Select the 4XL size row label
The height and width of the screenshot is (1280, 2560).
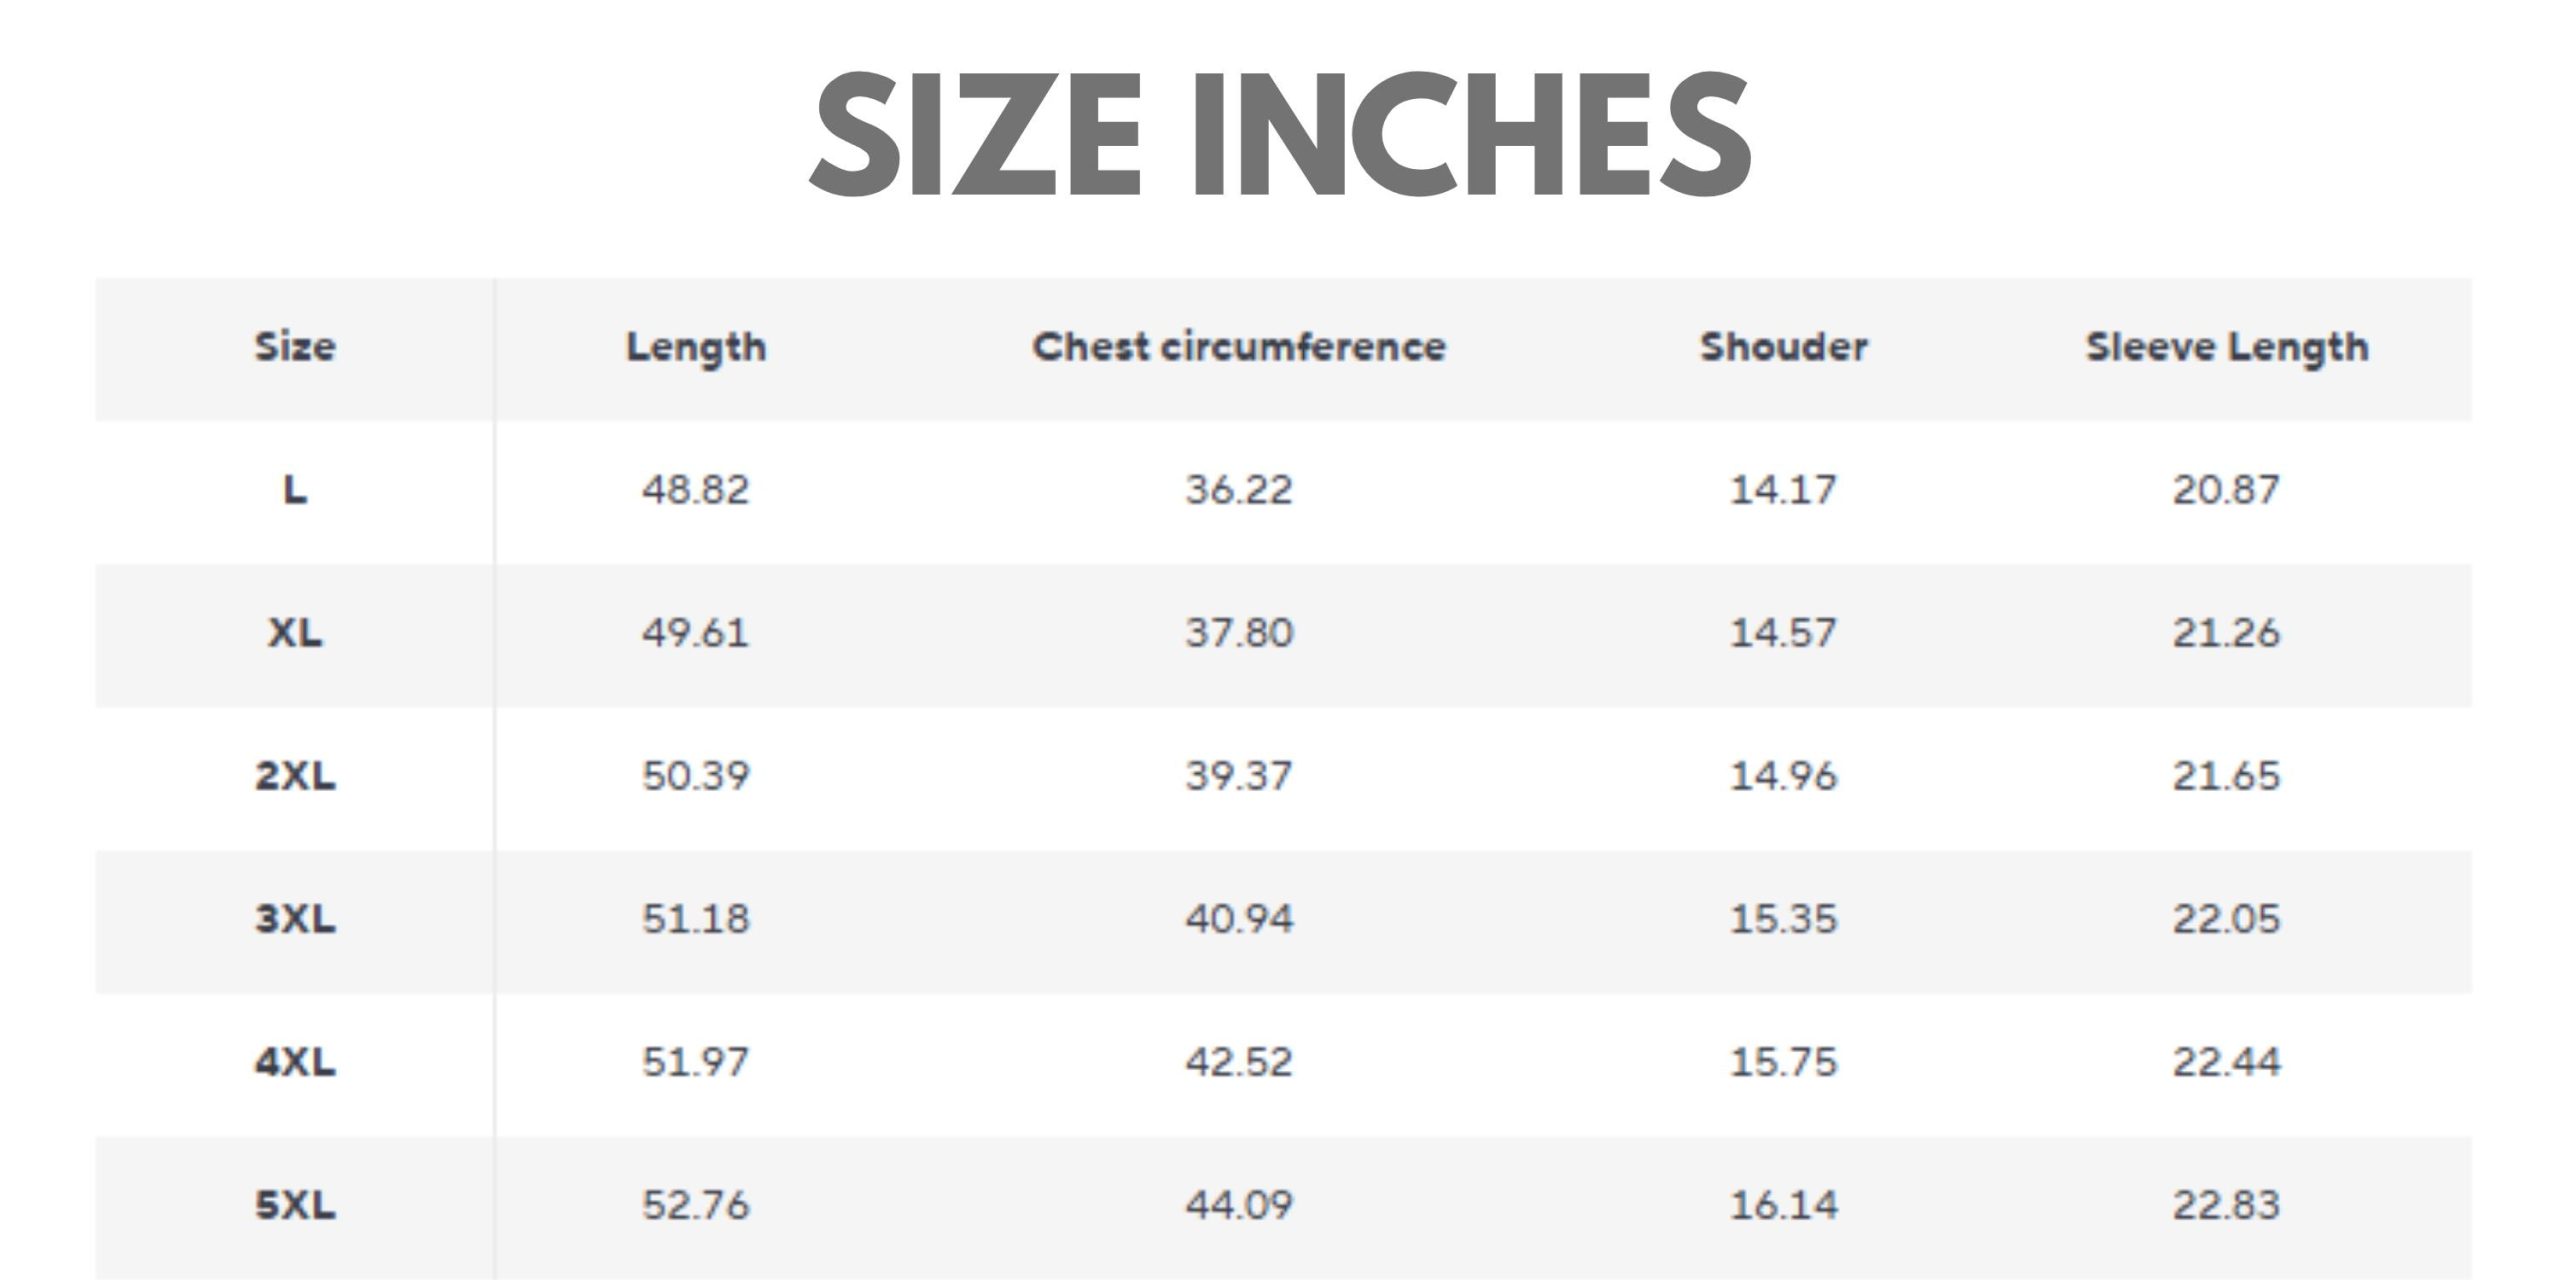[295, 1062]
